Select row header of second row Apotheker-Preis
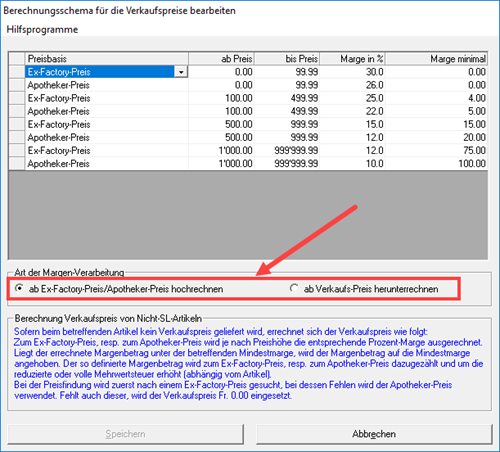Image resolution: width=500 pixels, height=452 pixels. 16,85
